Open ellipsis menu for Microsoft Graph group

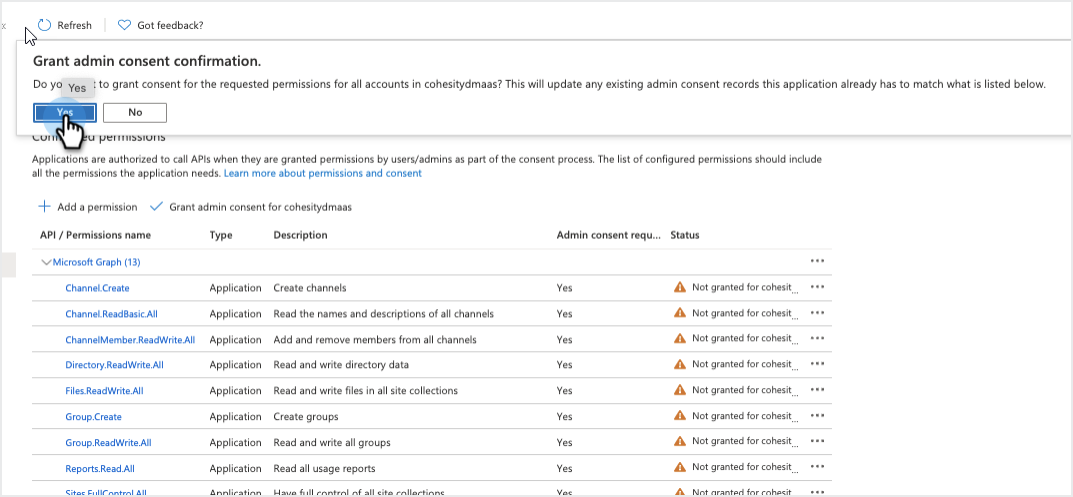[x=817, y=262]
